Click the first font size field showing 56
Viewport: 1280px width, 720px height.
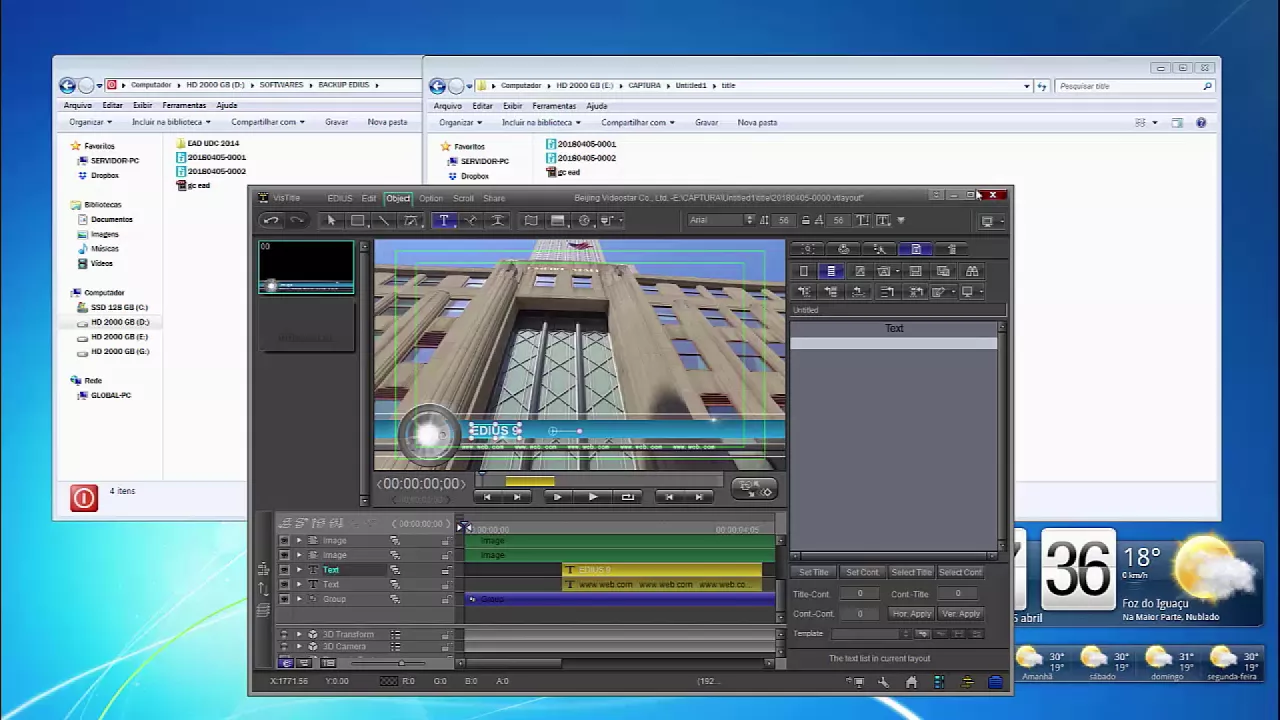coord(783,220)
